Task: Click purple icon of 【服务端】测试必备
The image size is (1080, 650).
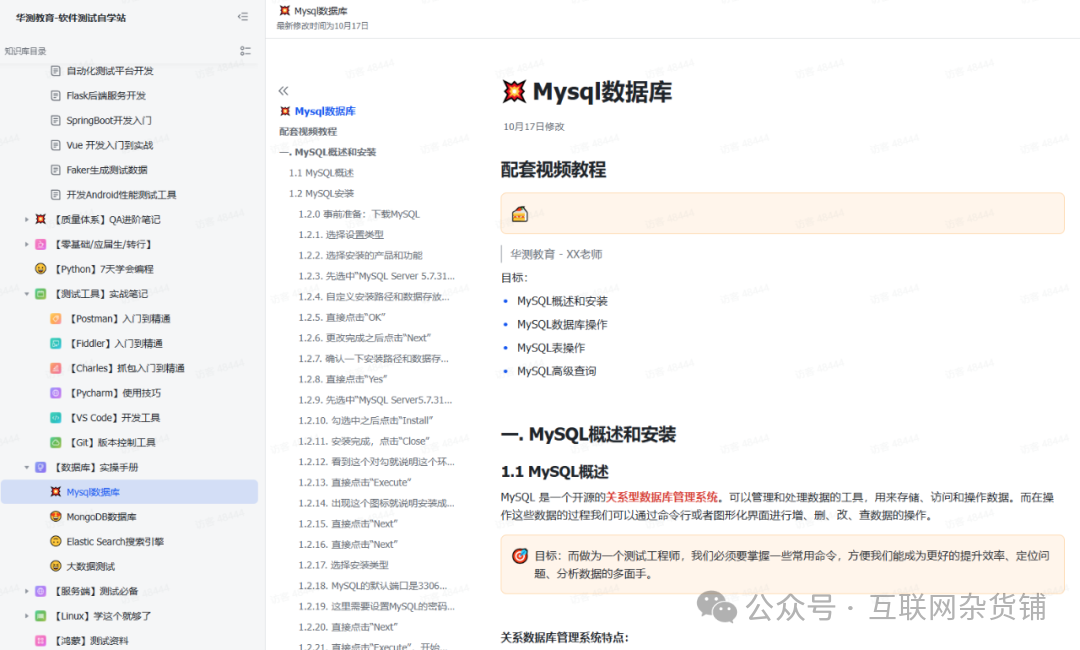Action: (41, 591)
